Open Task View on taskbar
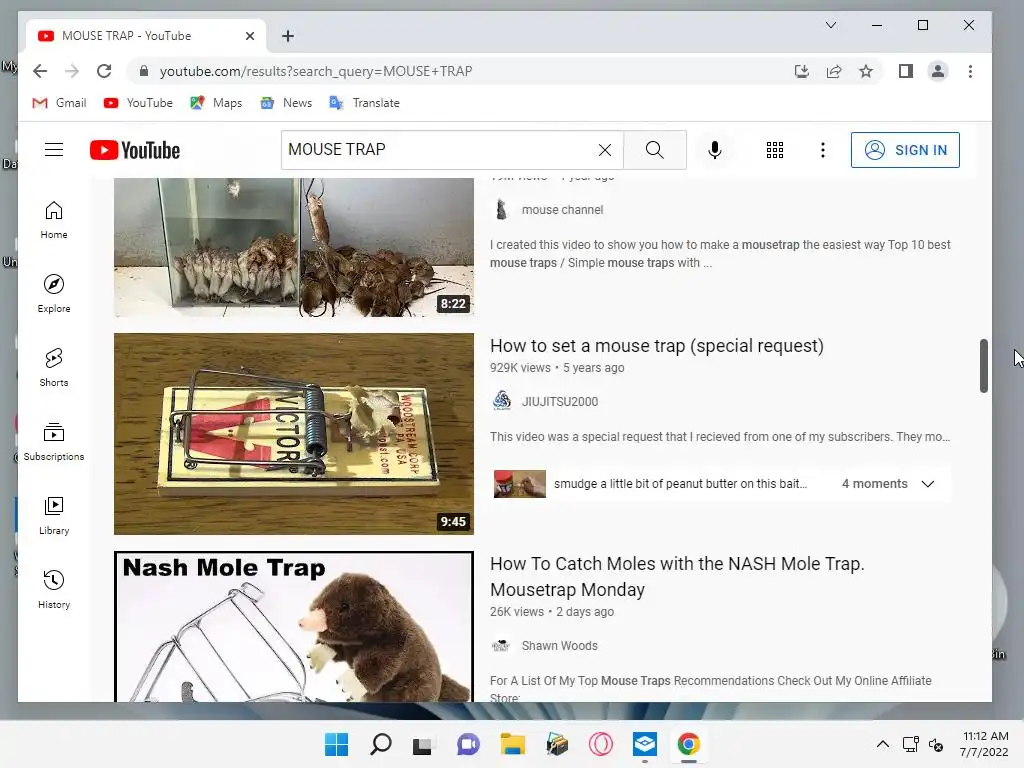 424,744
